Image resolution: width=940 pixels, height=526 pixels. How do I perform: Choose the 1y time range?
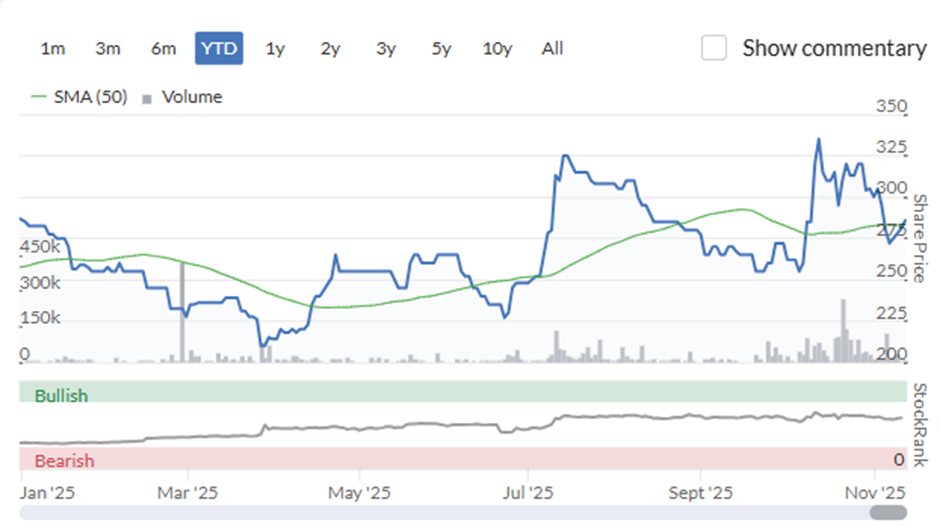tap(275, 49)
